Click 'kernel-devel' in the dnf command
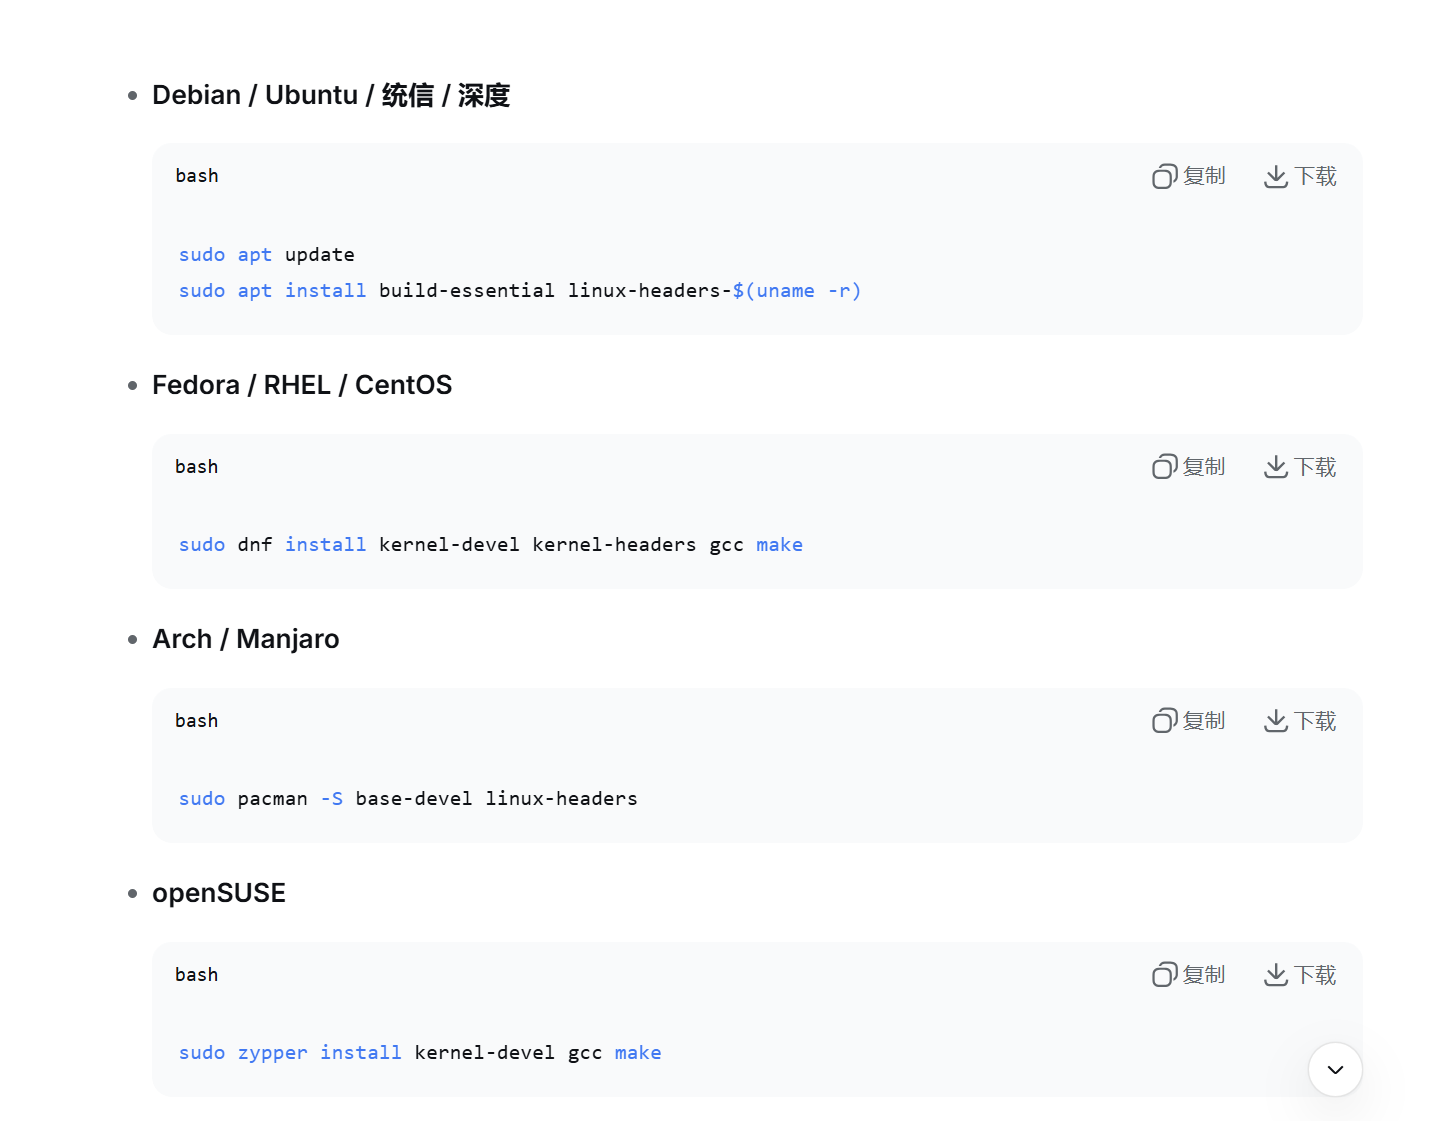Screen dimensions: 1431x1121 tap(449, 545)
